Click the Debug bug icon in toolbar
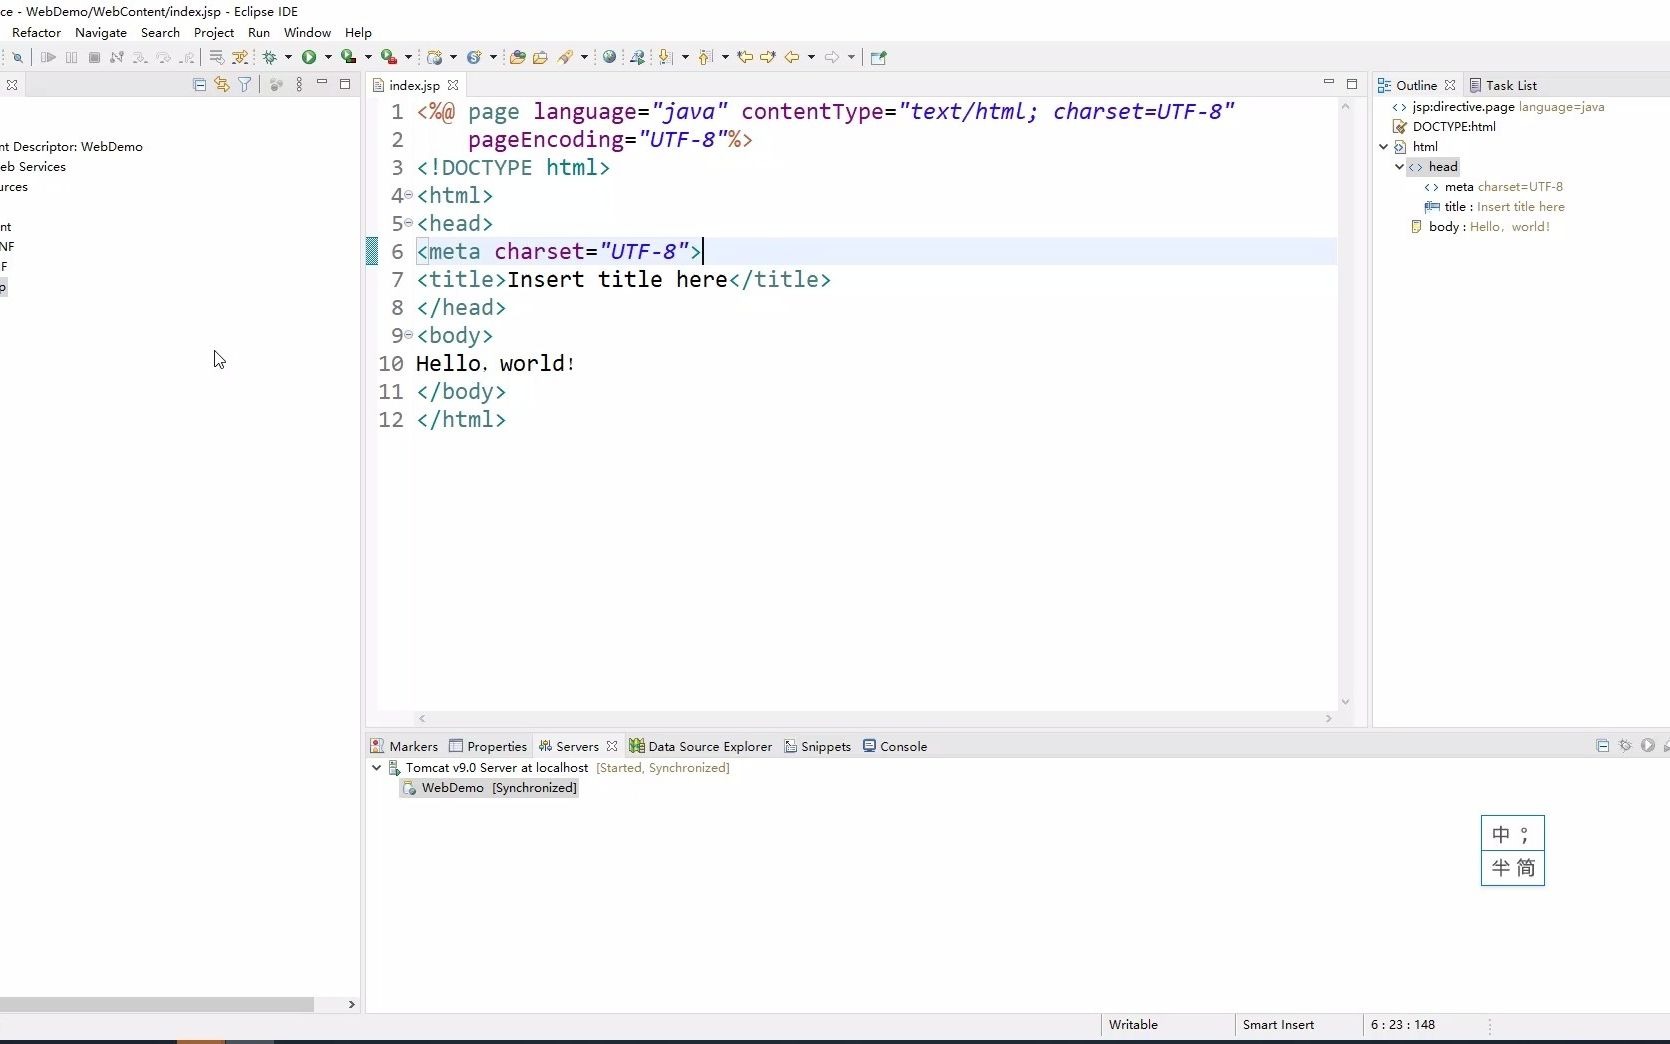1670x1044 pixels. pyautogui.click(x=270, y=57)
